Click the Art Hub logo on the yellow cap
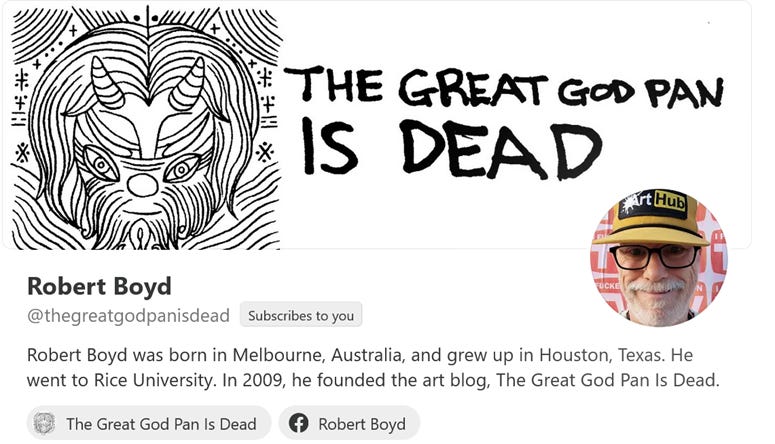The image size is (775, 444). 654,203
